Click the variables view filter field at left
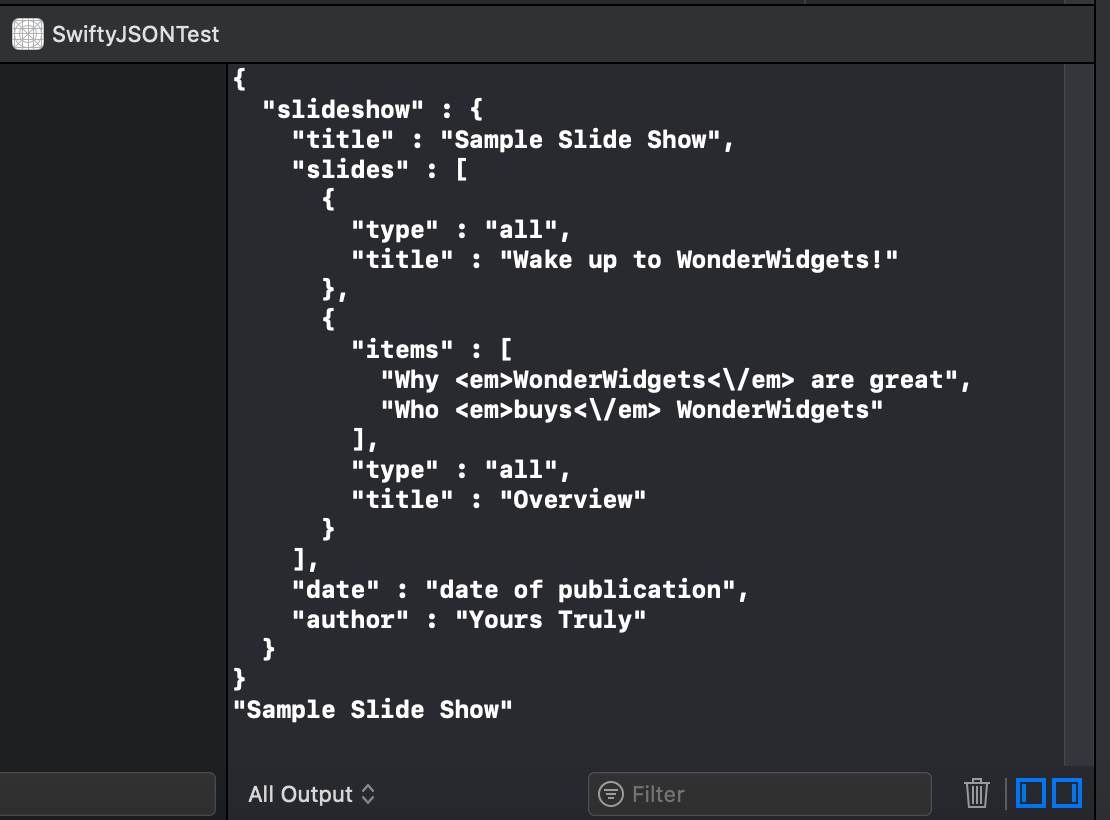 pyautogui.click(x=108, y=794)
